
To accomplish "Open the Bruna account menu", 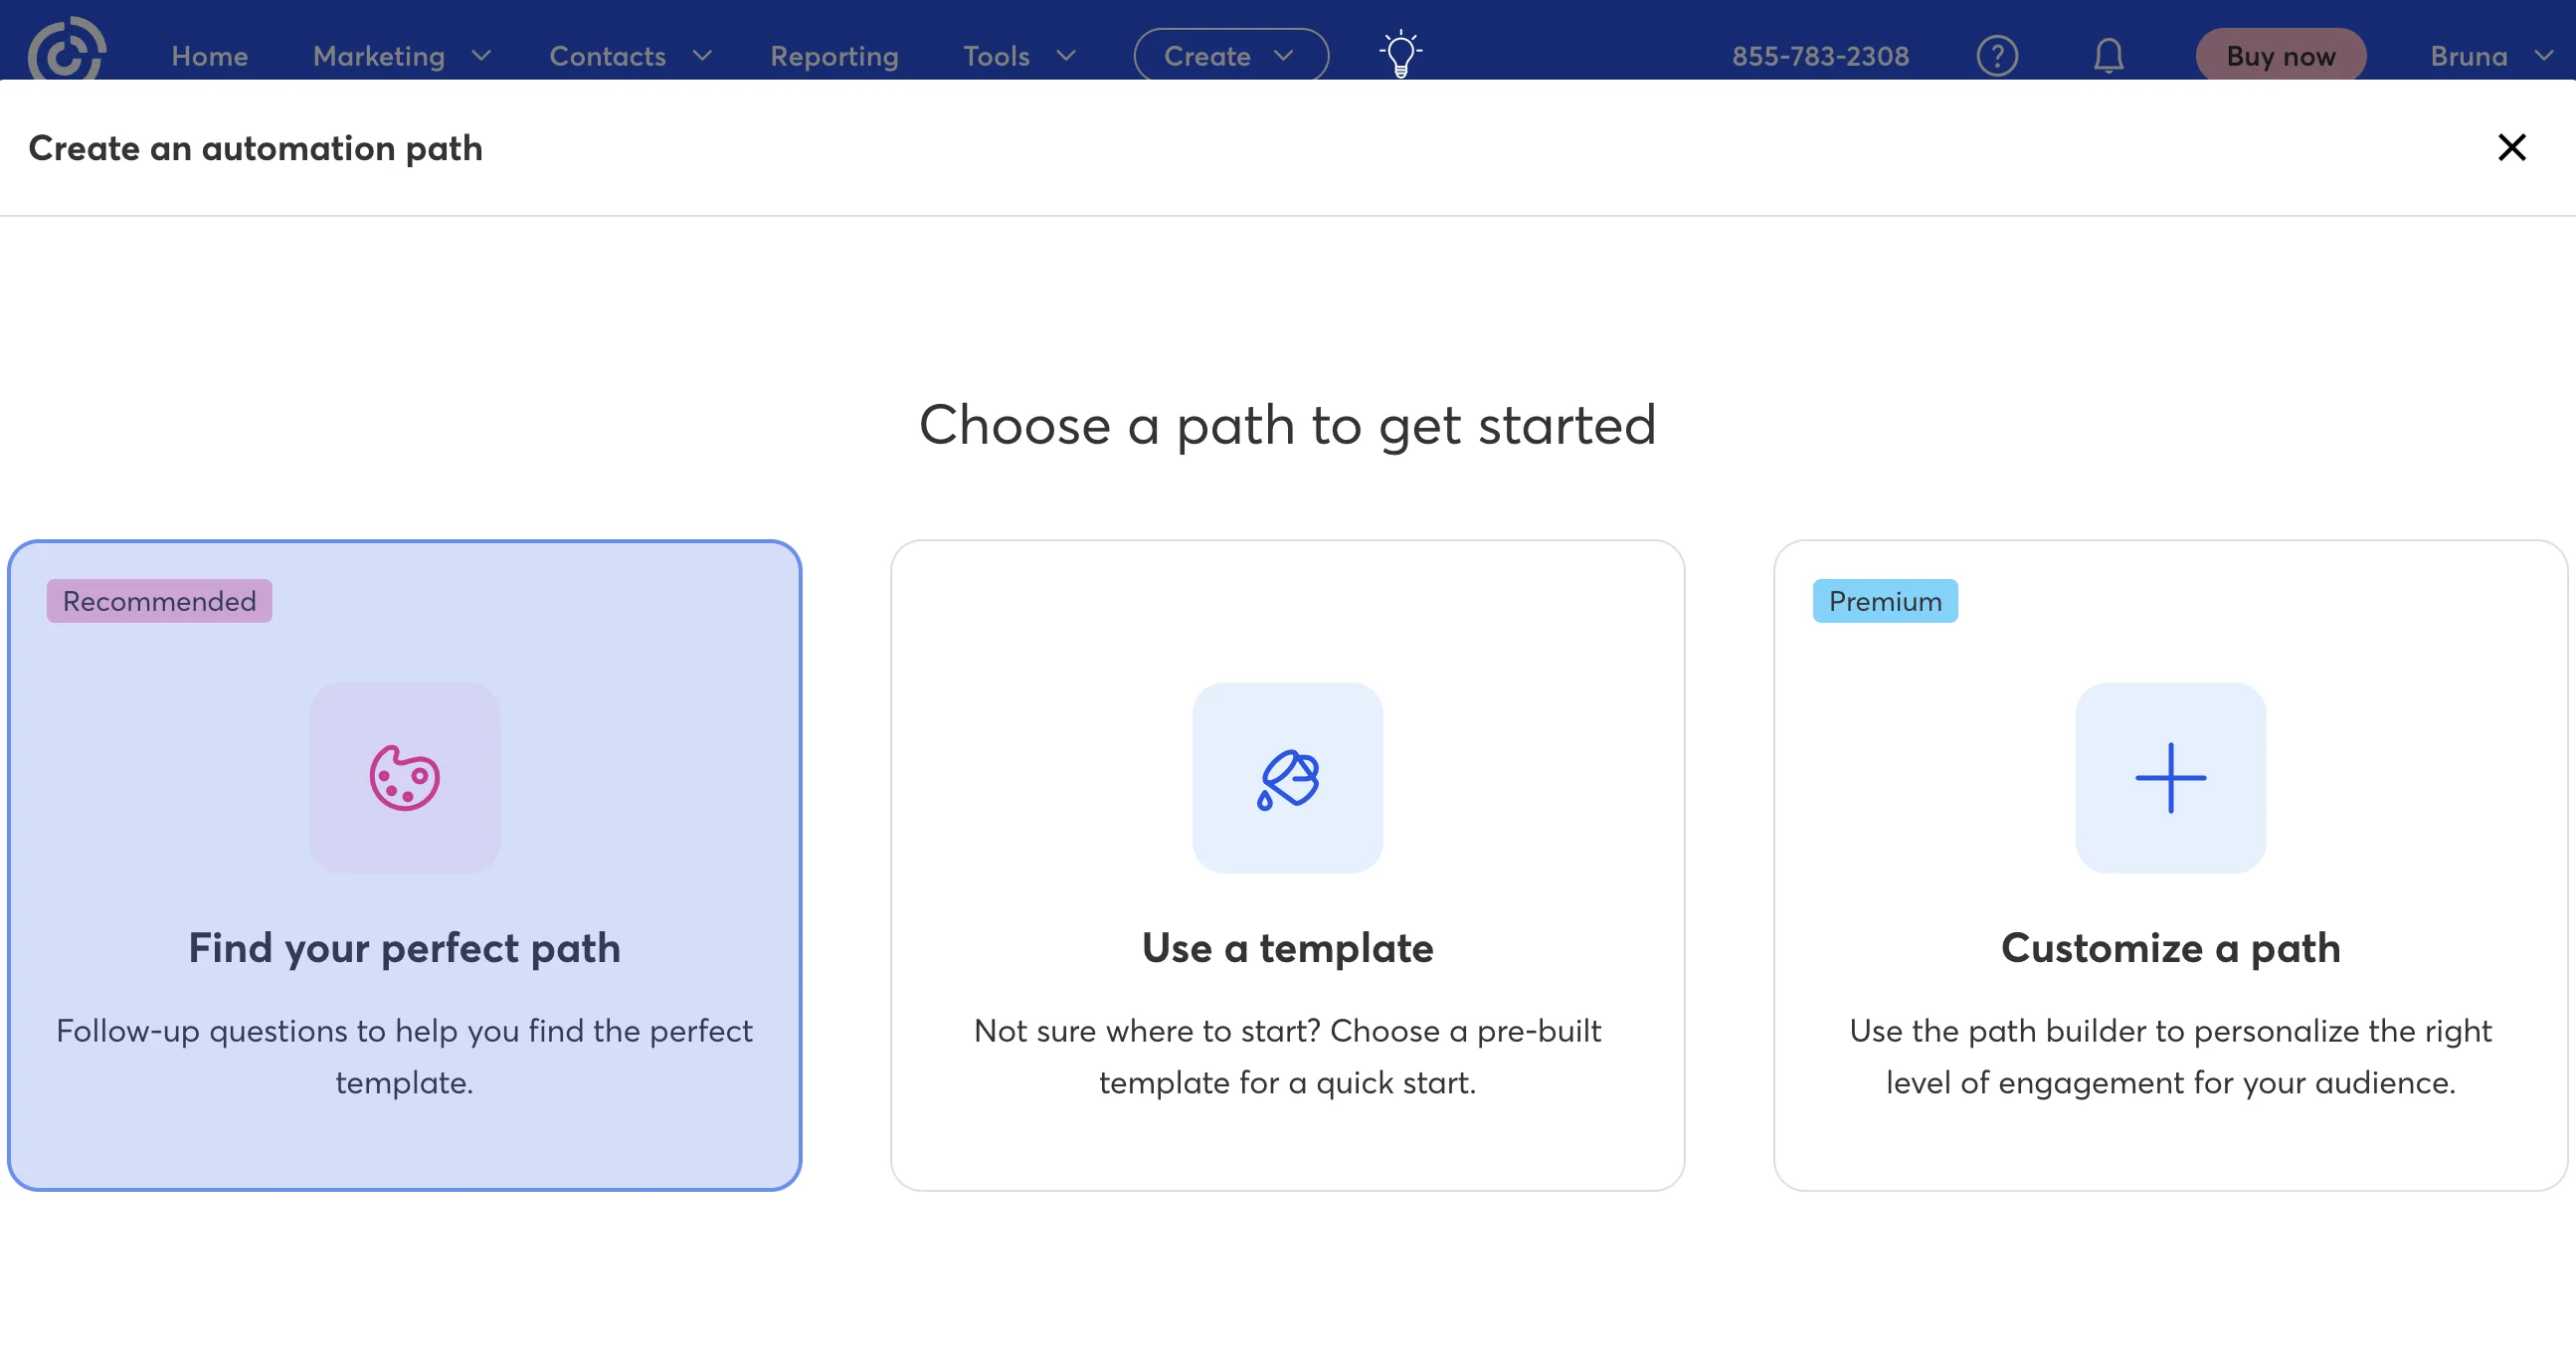I will [2490, 56].
